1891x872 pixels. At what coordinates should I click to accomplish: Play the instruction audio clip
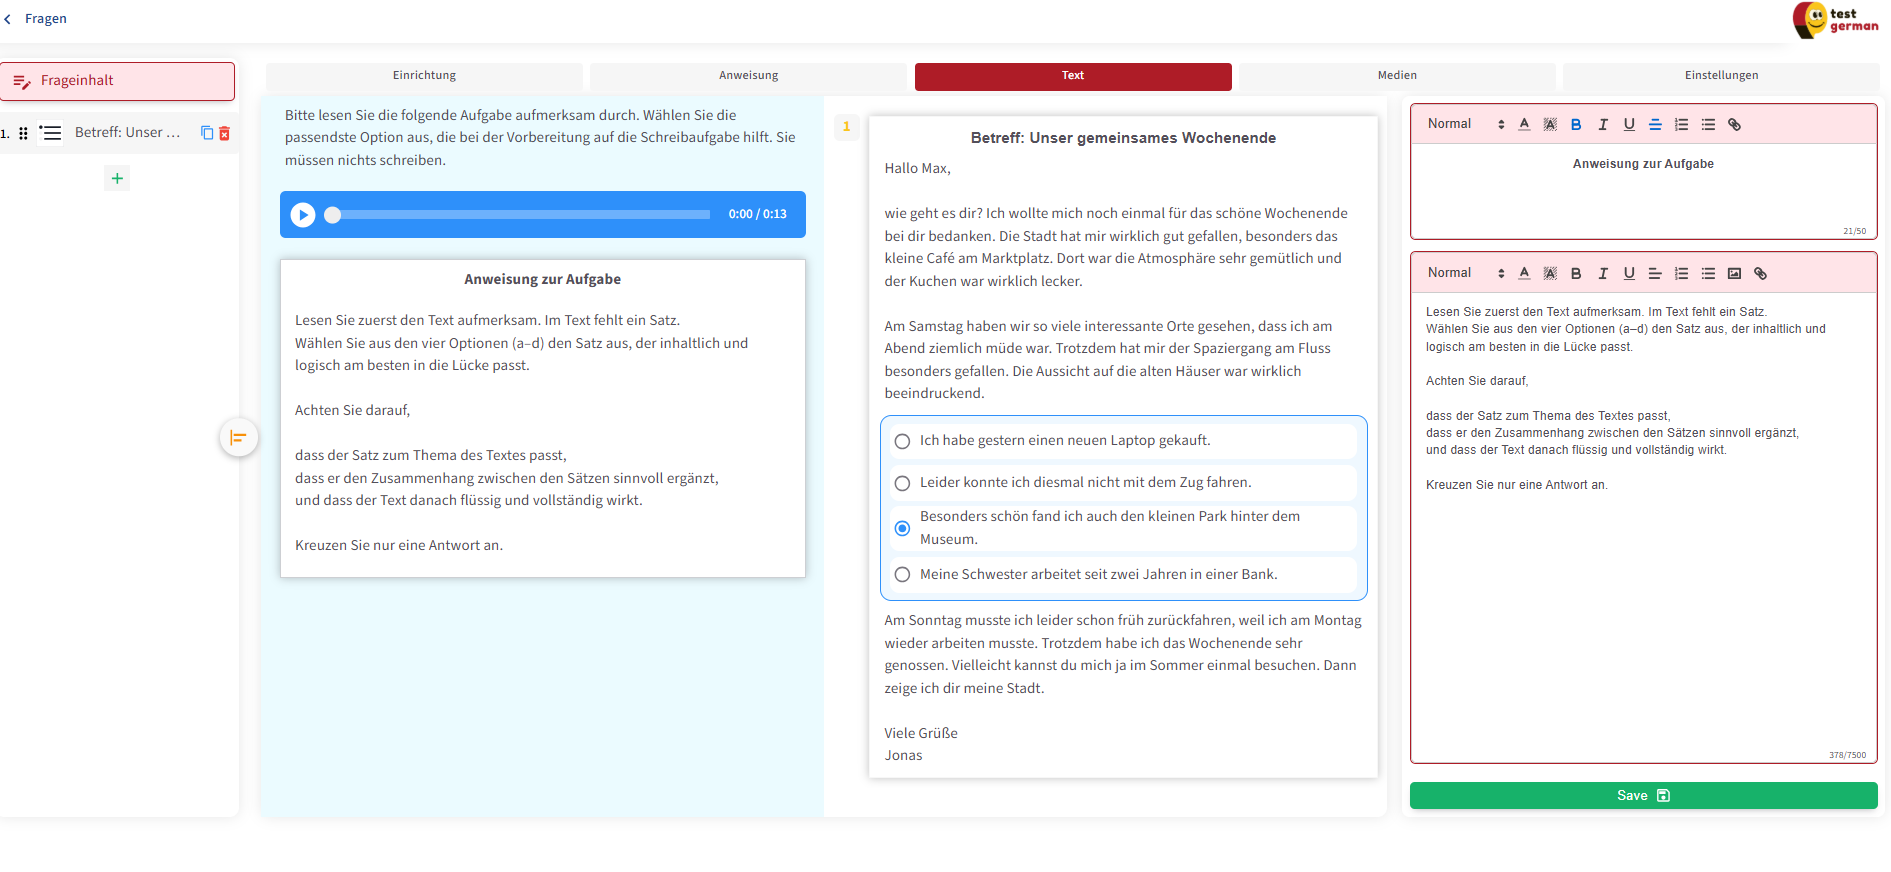point(303,215)
